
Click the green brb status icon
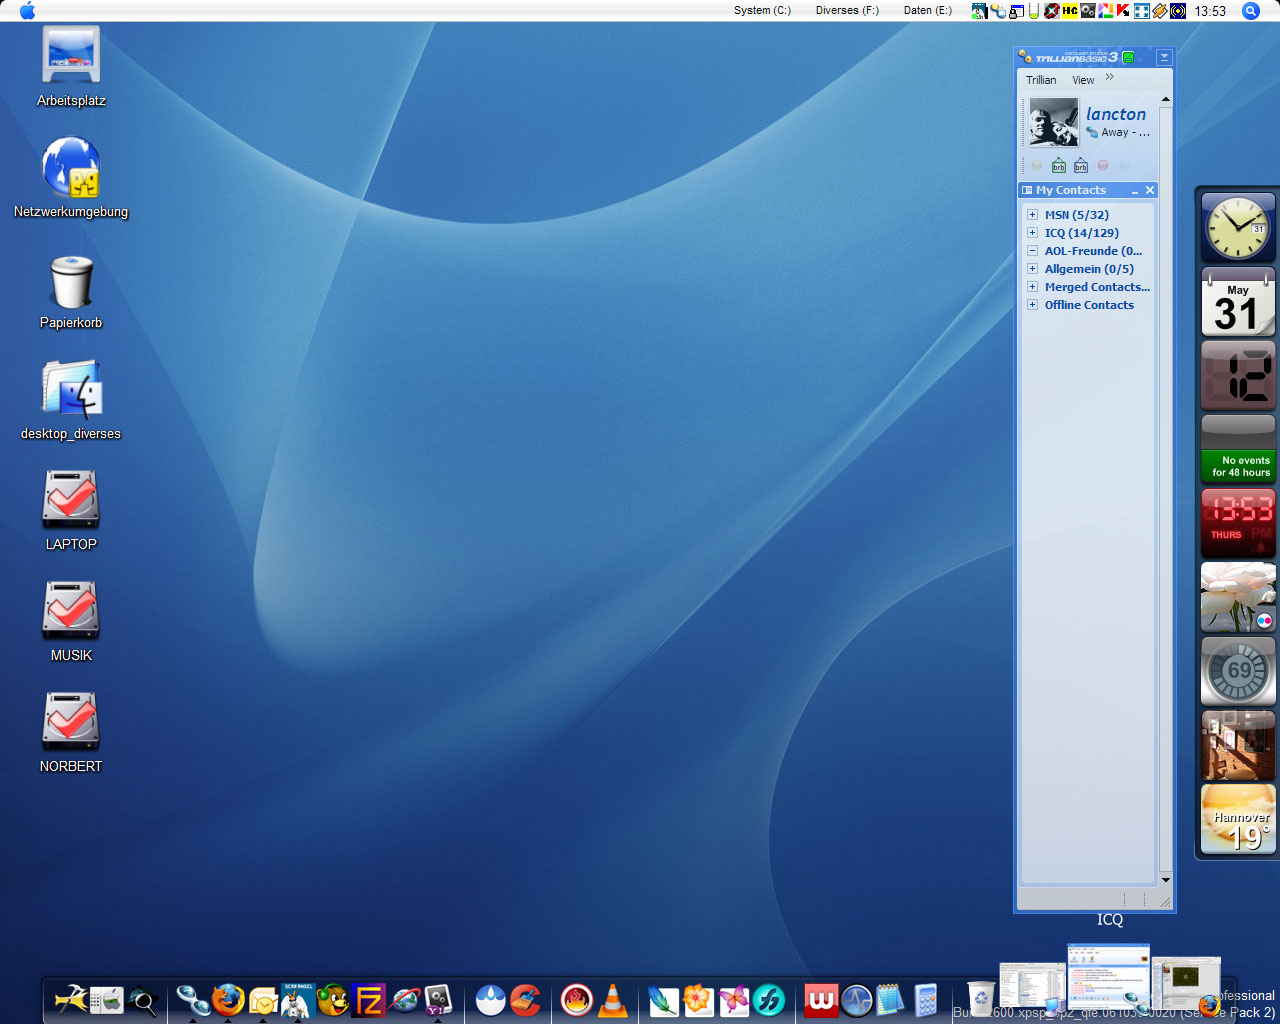pos(1058,166)
